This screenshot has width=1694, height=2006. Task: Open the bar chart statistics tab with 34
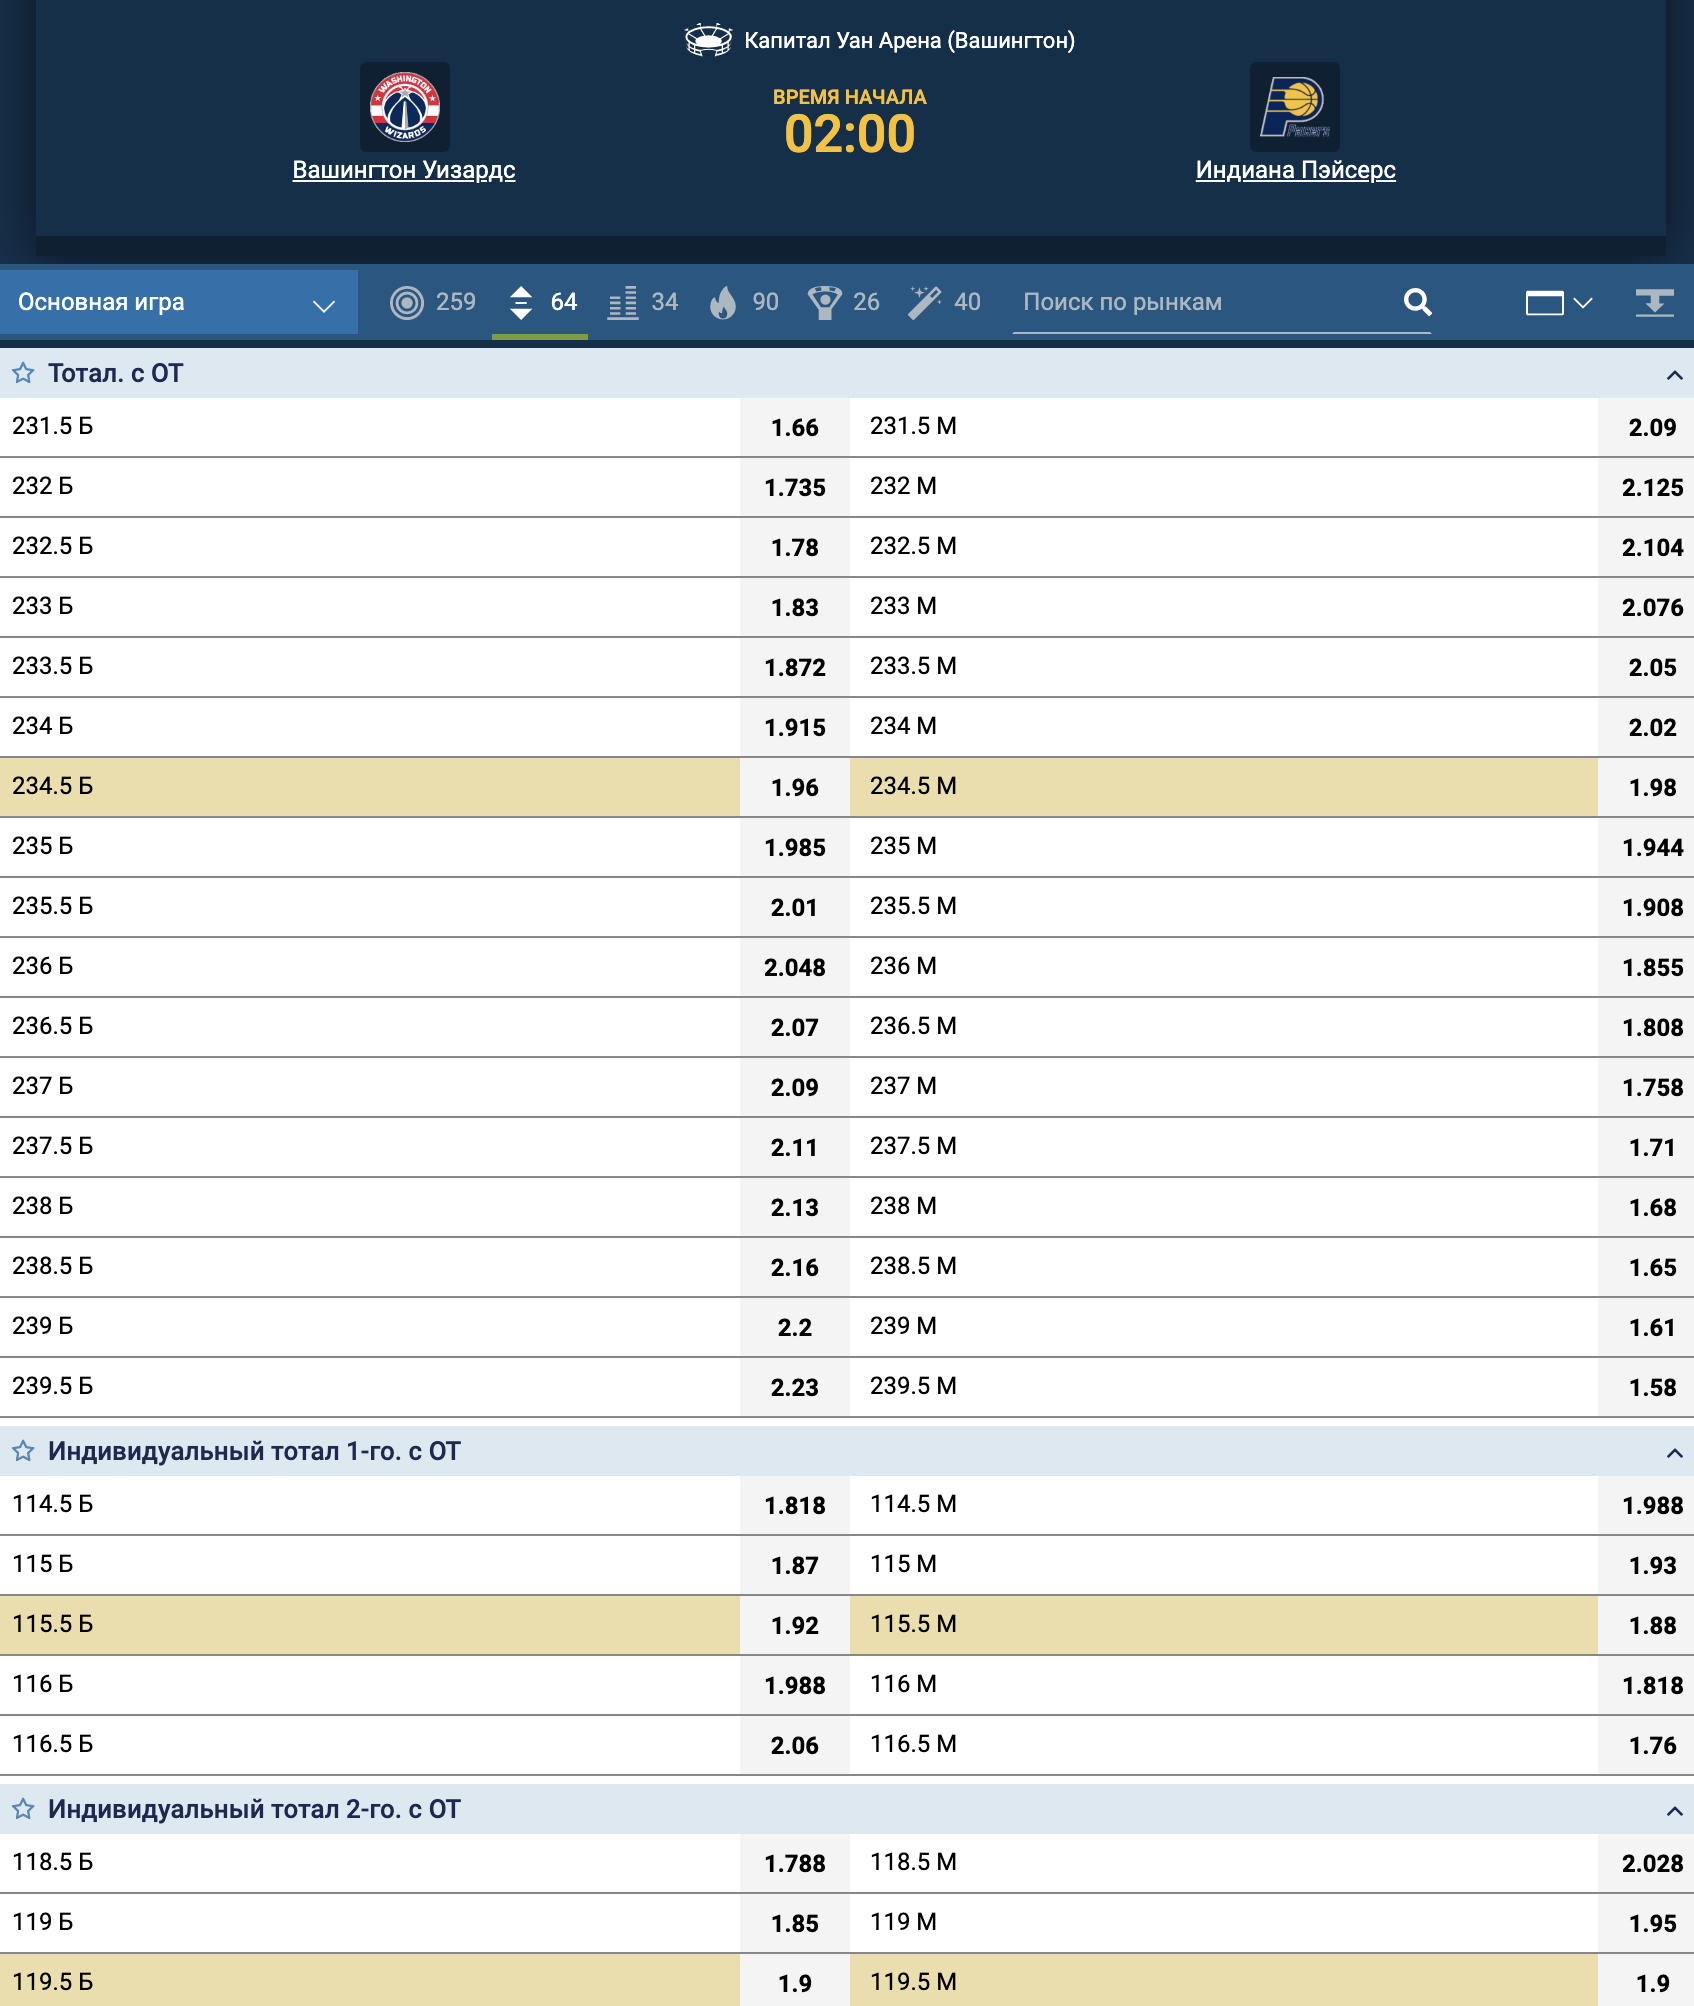click(643, 302)
